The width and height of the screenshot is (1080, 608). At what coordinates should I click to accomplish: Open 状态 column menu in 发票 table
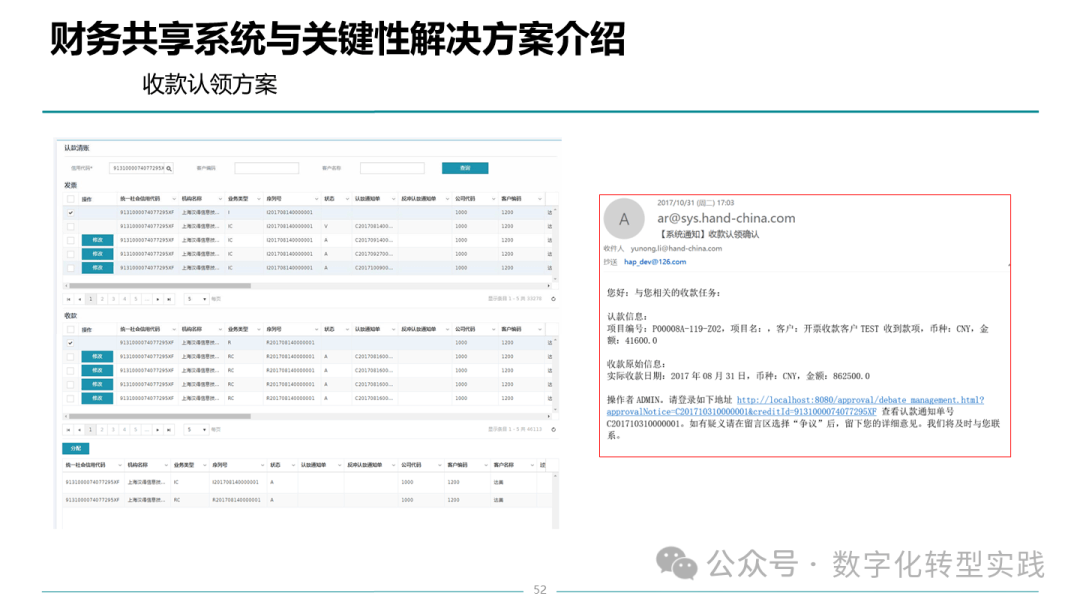347,199
